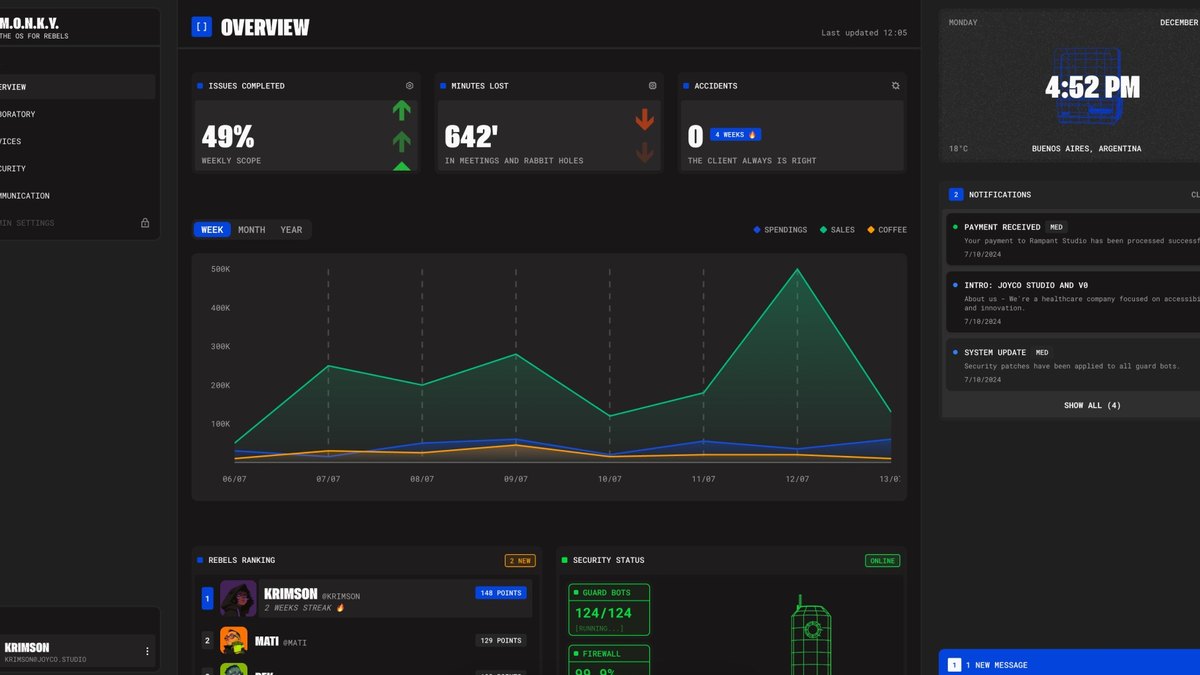The image size is (1200, 675).
Task: Click the Accidents card options icon
Action: tap(895, 86)
